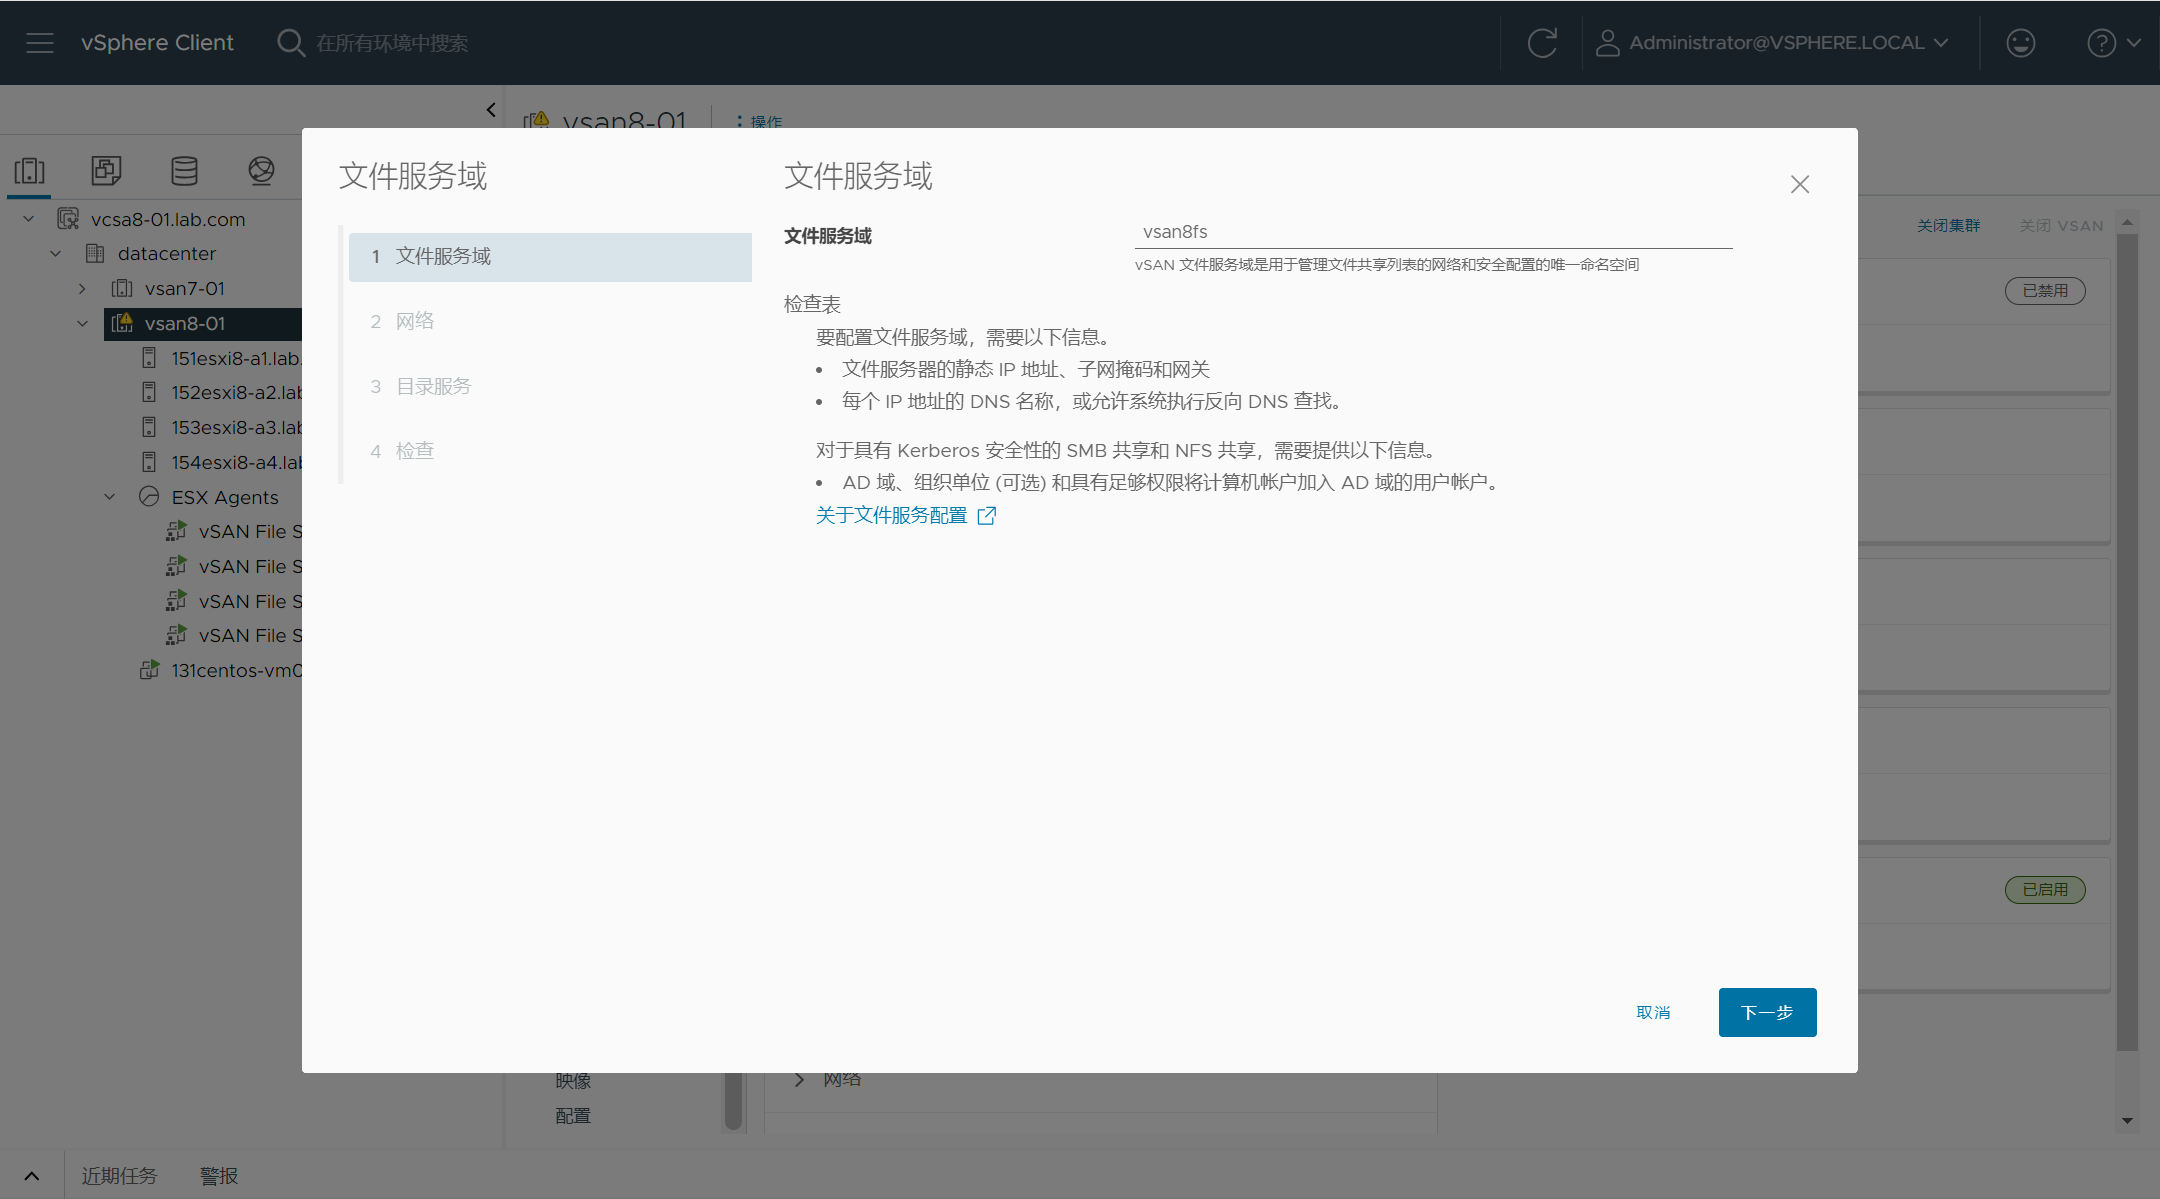
Task: Expand the bottom recent tasks panel
Action: tap(32, 1176)
